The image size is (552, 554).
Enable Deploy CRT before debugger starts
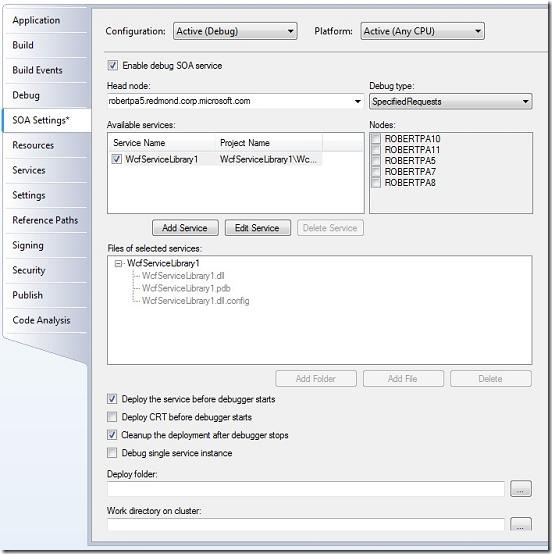click(112, 417)
